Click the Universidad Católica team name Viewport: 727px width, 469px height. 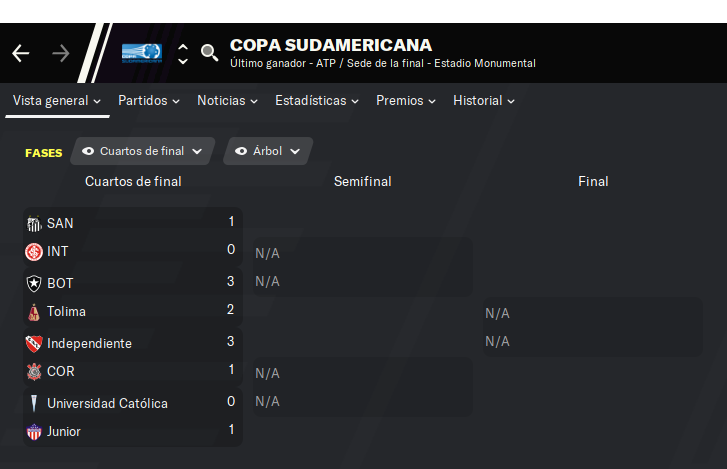click(x=107, y=403)
